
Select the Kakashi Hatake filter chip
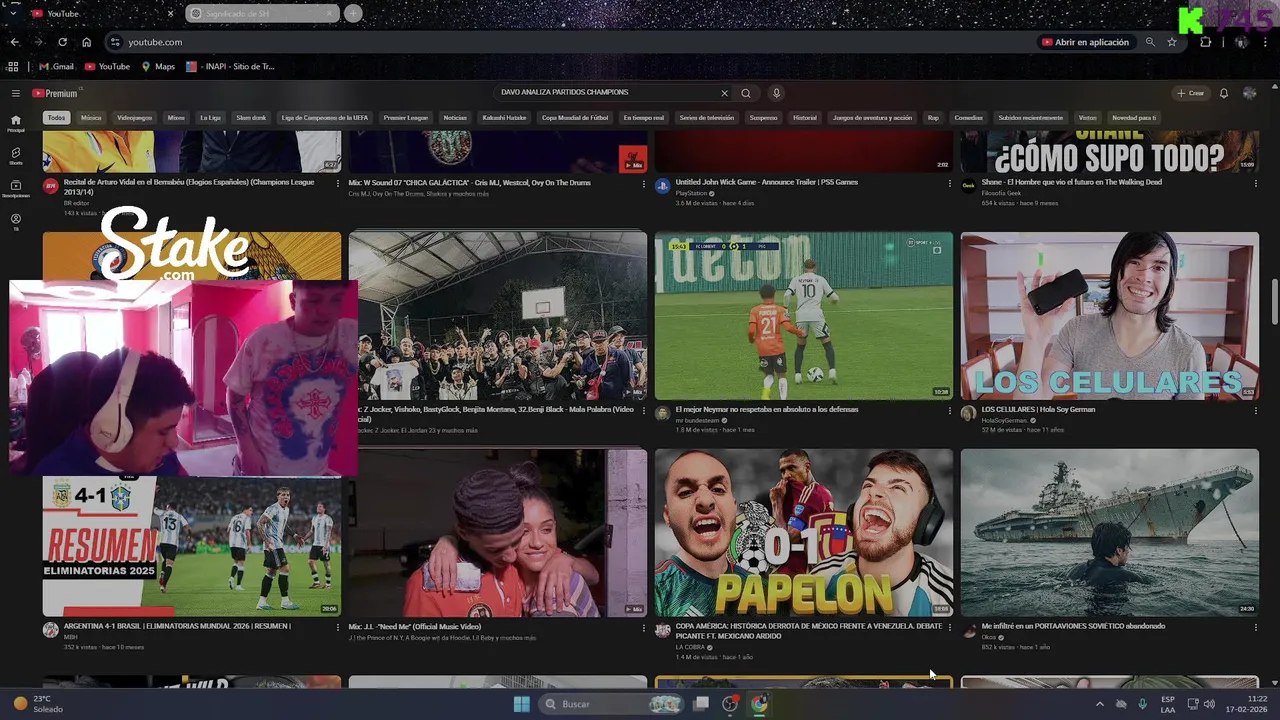click(504, 118)
